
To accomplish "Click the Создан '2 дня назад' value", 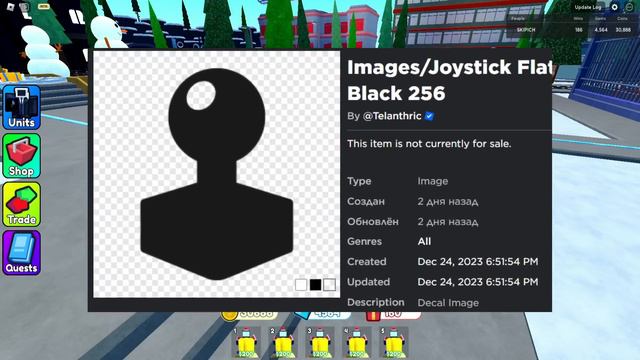I will pyautogui.click(x=447, y=201).
